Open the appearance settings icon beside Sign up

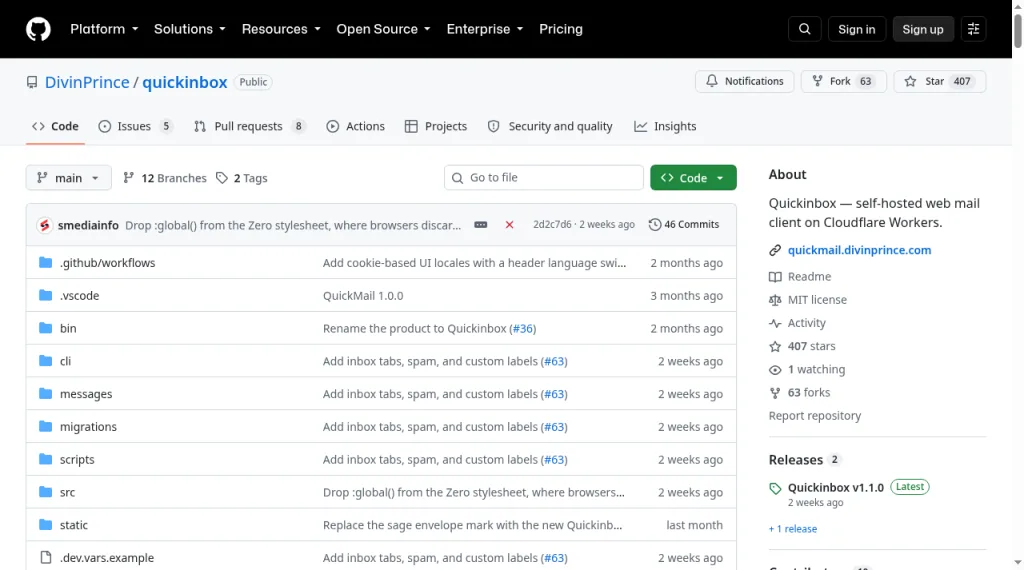973,29
